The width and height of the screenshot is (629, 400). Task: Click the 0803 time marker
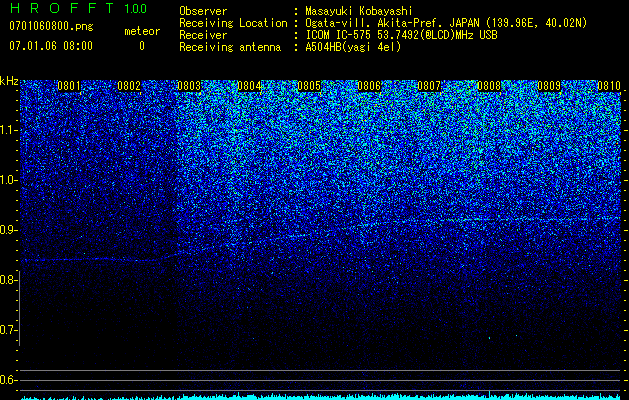click(189, 86)
